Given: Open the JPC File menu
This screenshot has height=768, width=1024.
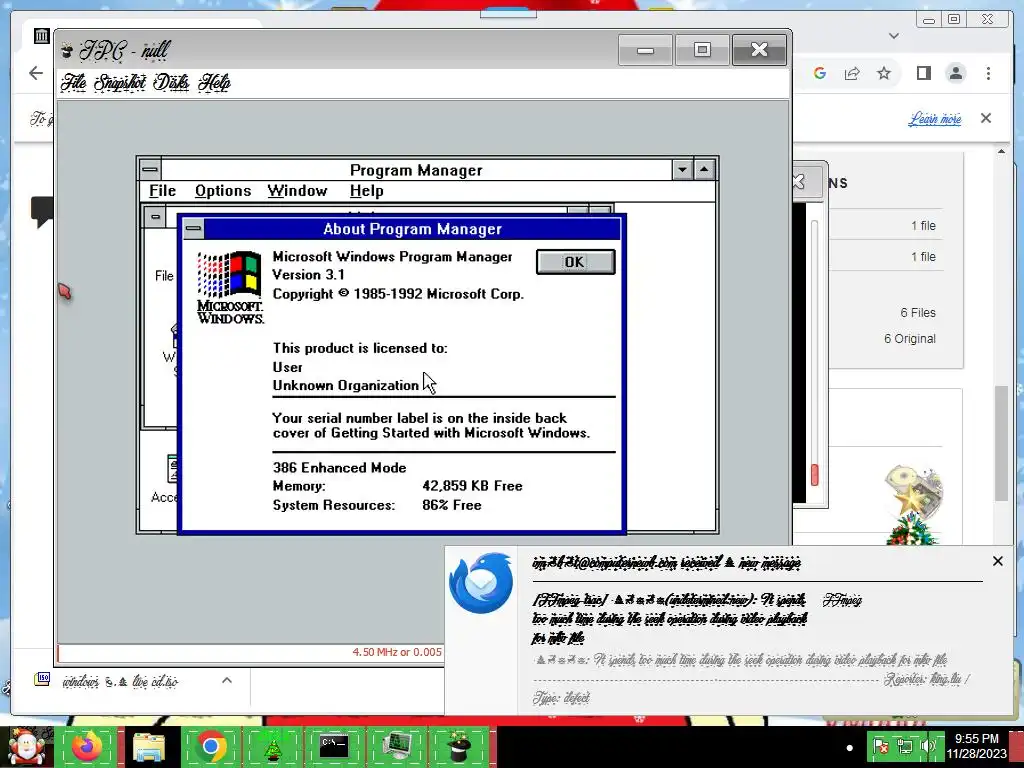Looking at the screenshot, I should [x=73, y=82].
